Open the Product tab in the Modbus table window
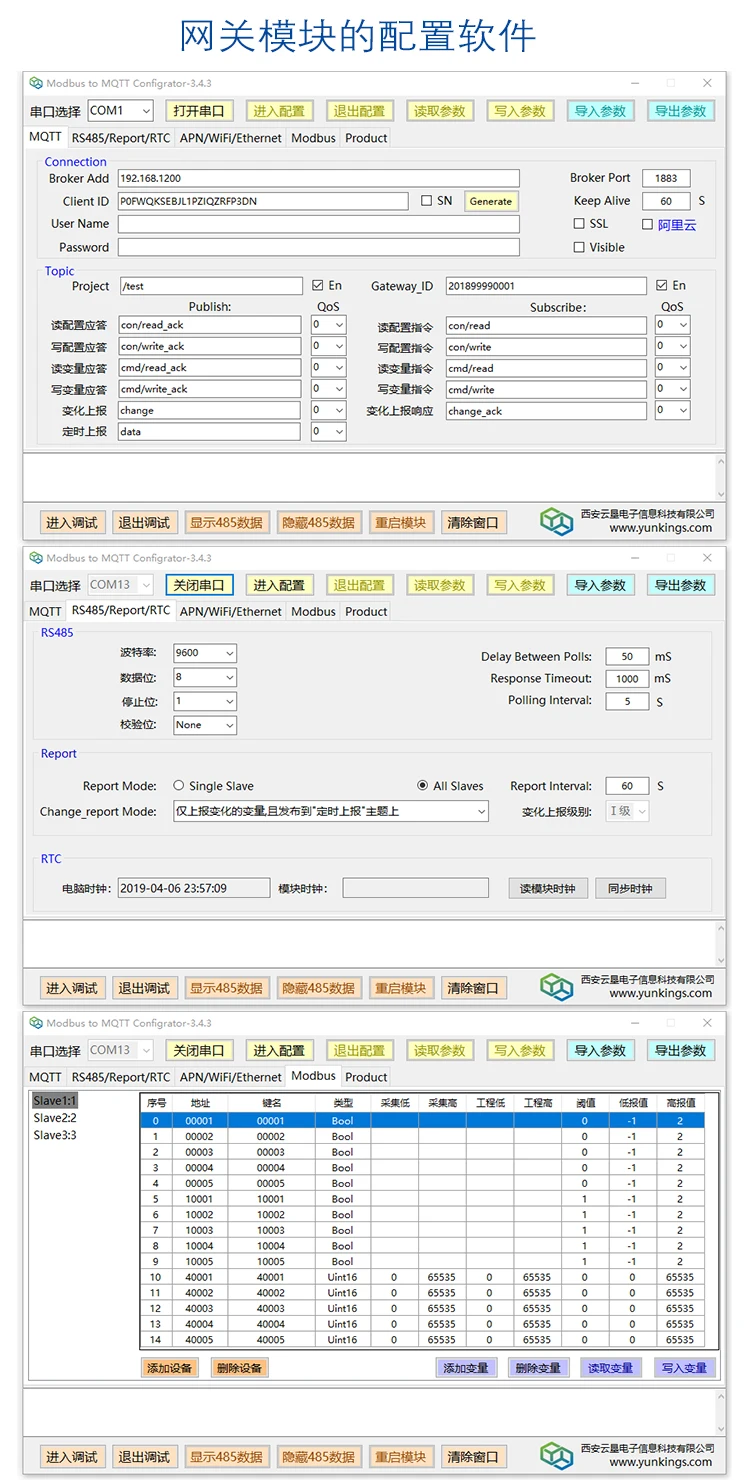The height and width of the screenshot is (1480, 750). (366, 1077)
